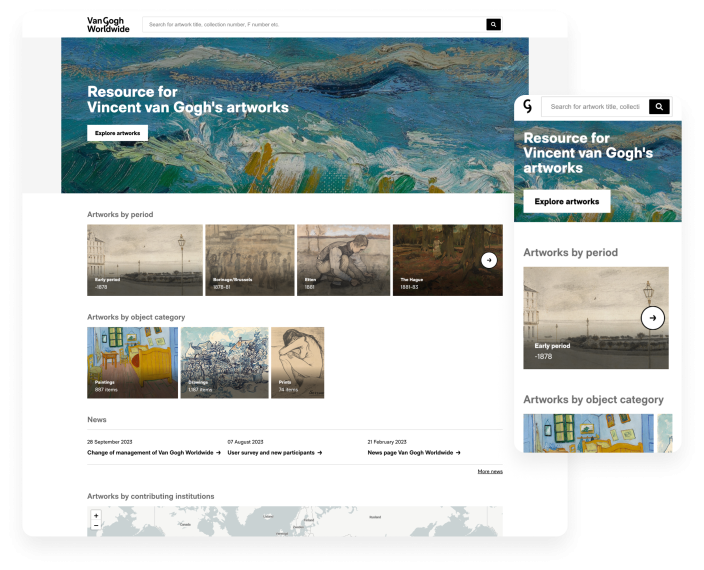Open the Etten 1881 period card
The width and height of the screenshot is (704, 570).
point(343,260)
